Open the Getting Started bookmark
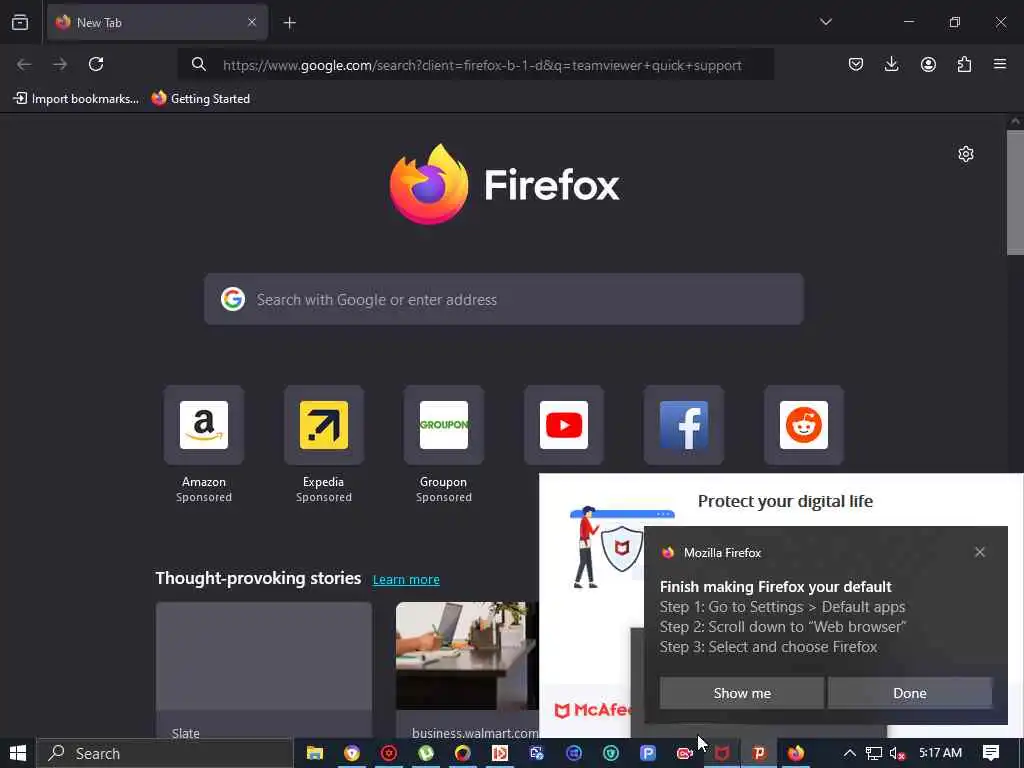 tap(200, 99)
